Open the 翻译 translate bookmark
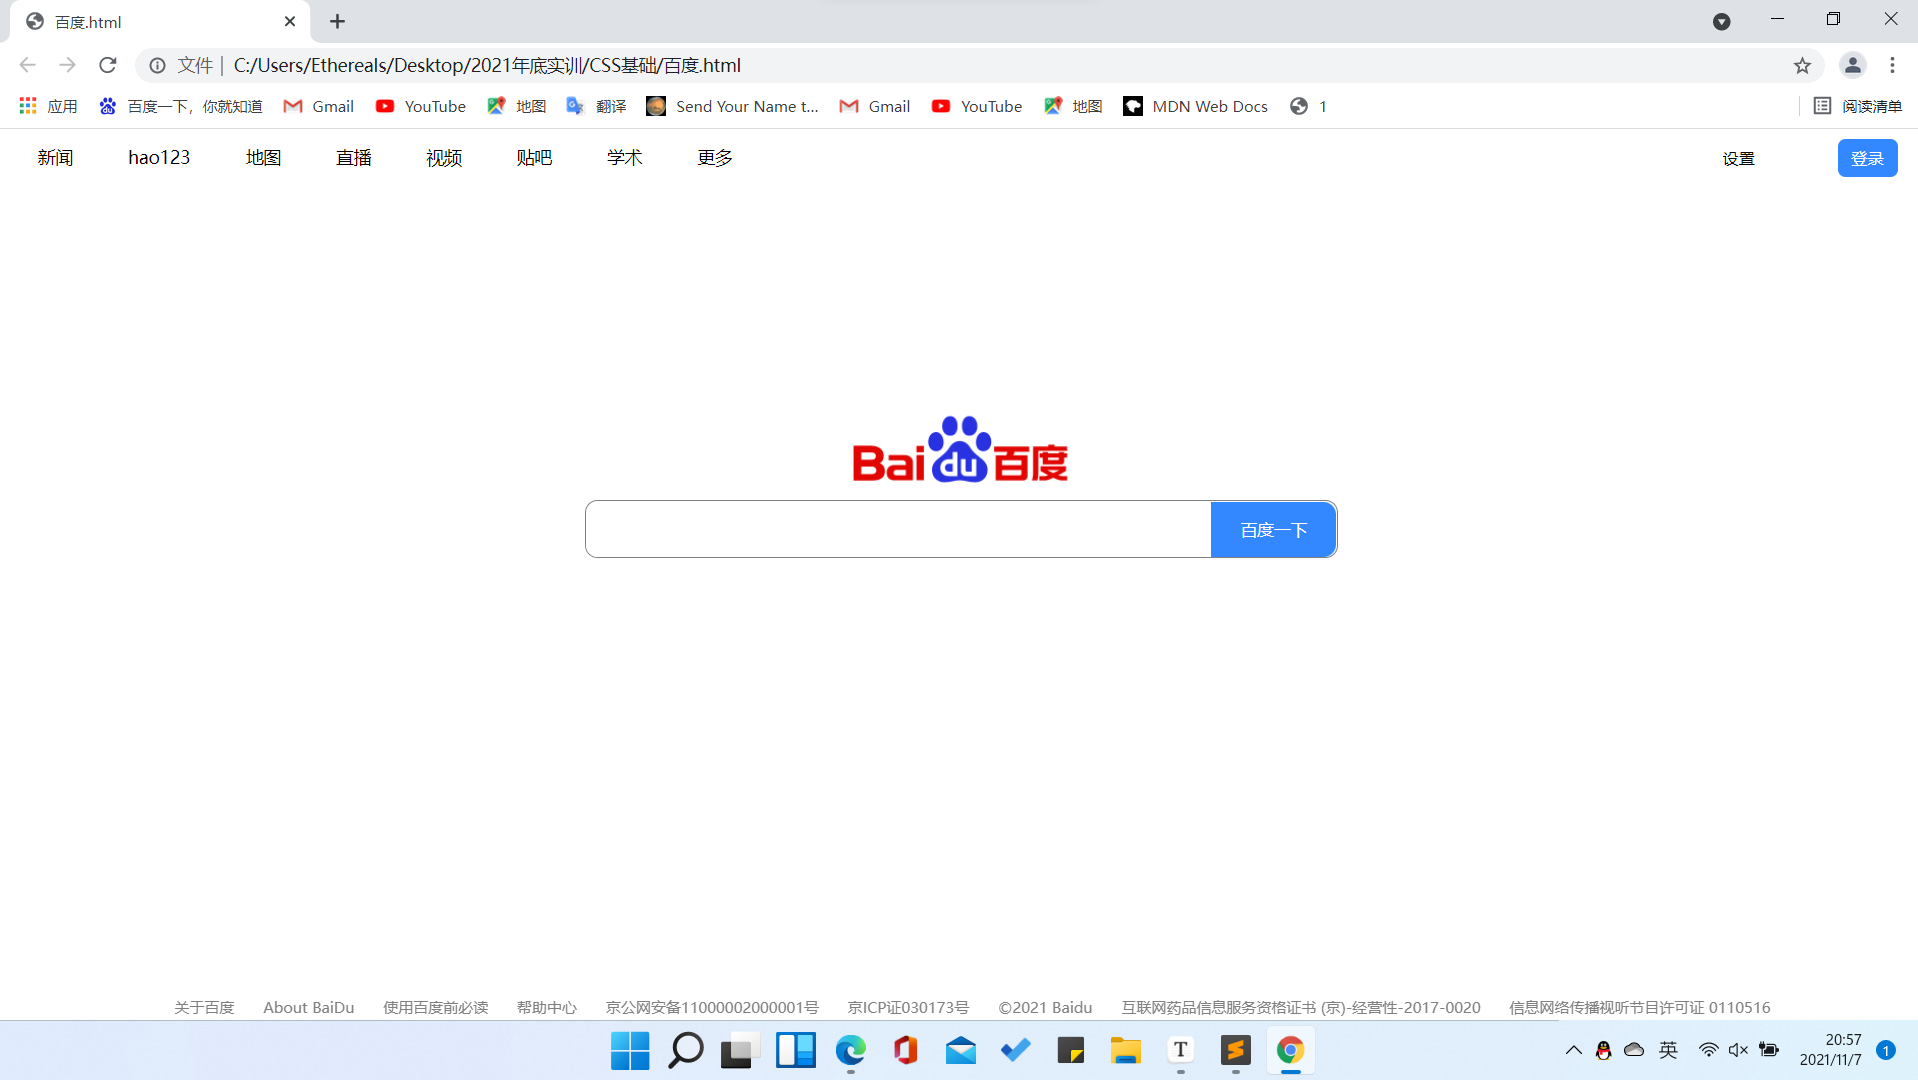1918x1080 pixels. point(596,106)
